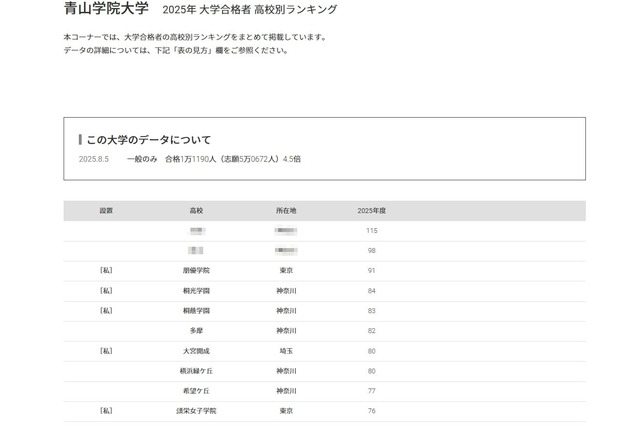Click 神奈川 in the 横浜緑ケ丘 row
This screenshot has width=640, height=426.
pos(286,371)
